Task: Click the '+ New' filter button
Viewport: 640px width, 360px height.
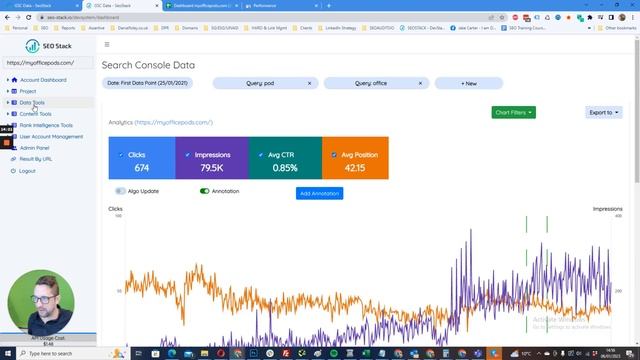Action: 469,83
